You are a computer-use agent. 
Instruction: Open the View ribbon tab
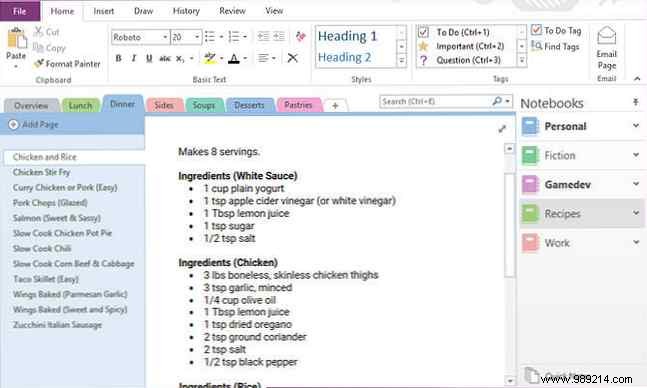click(x=274, y=11)
